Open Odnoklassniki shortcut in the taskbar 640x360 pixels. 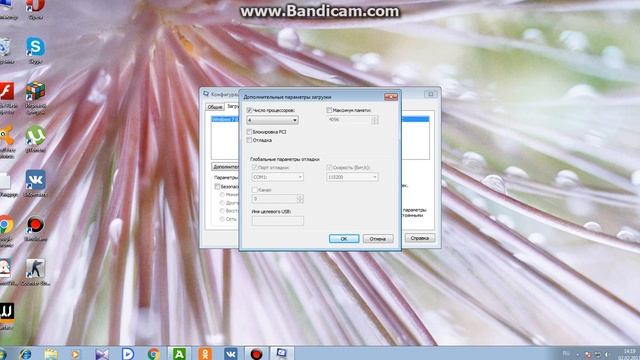coord(205,354)
